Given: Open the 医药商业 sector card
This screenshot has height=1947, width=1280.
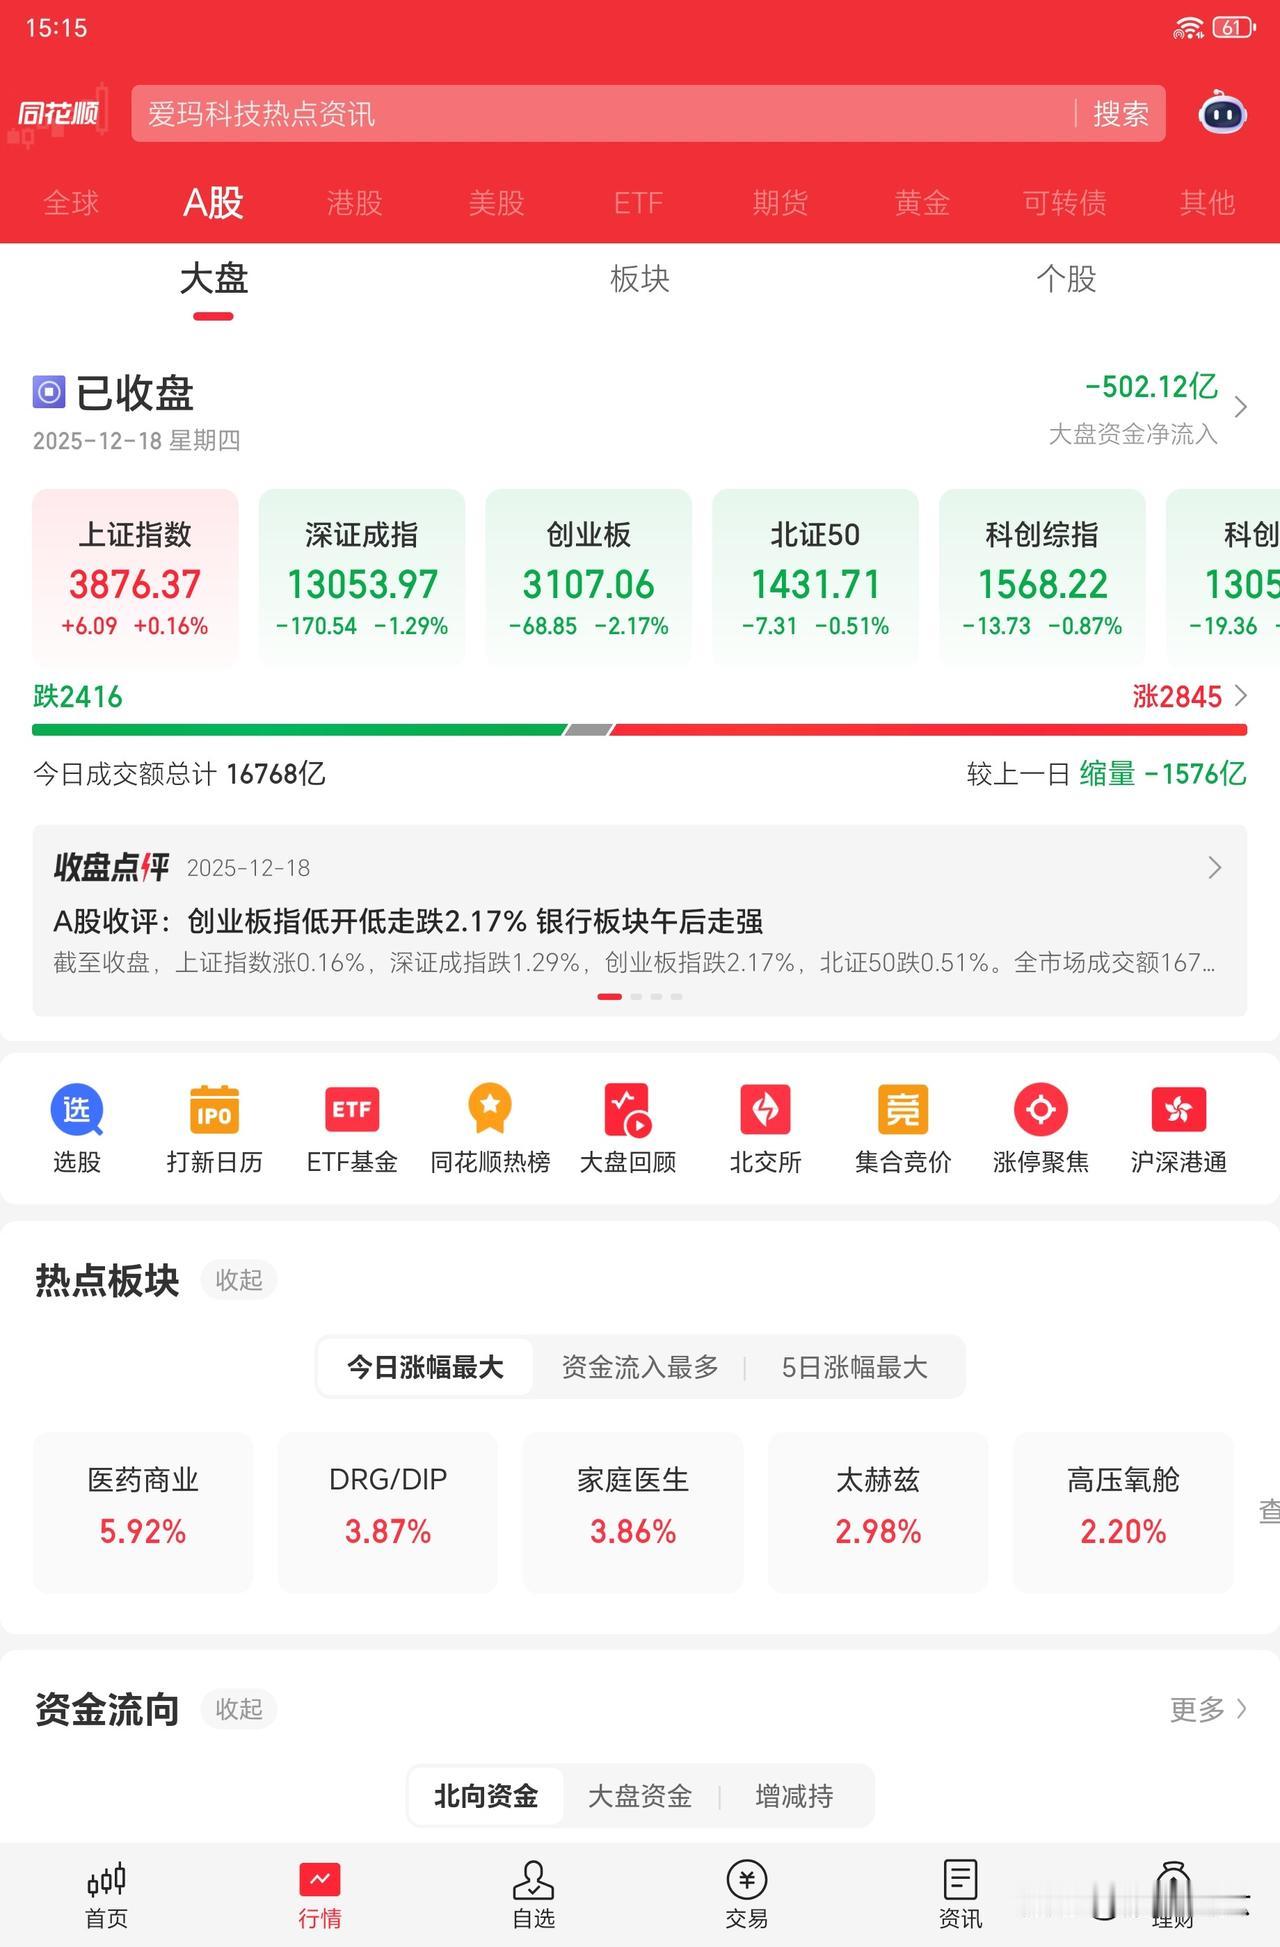Looking at the screenshot, I should (x=143, y=1512).
